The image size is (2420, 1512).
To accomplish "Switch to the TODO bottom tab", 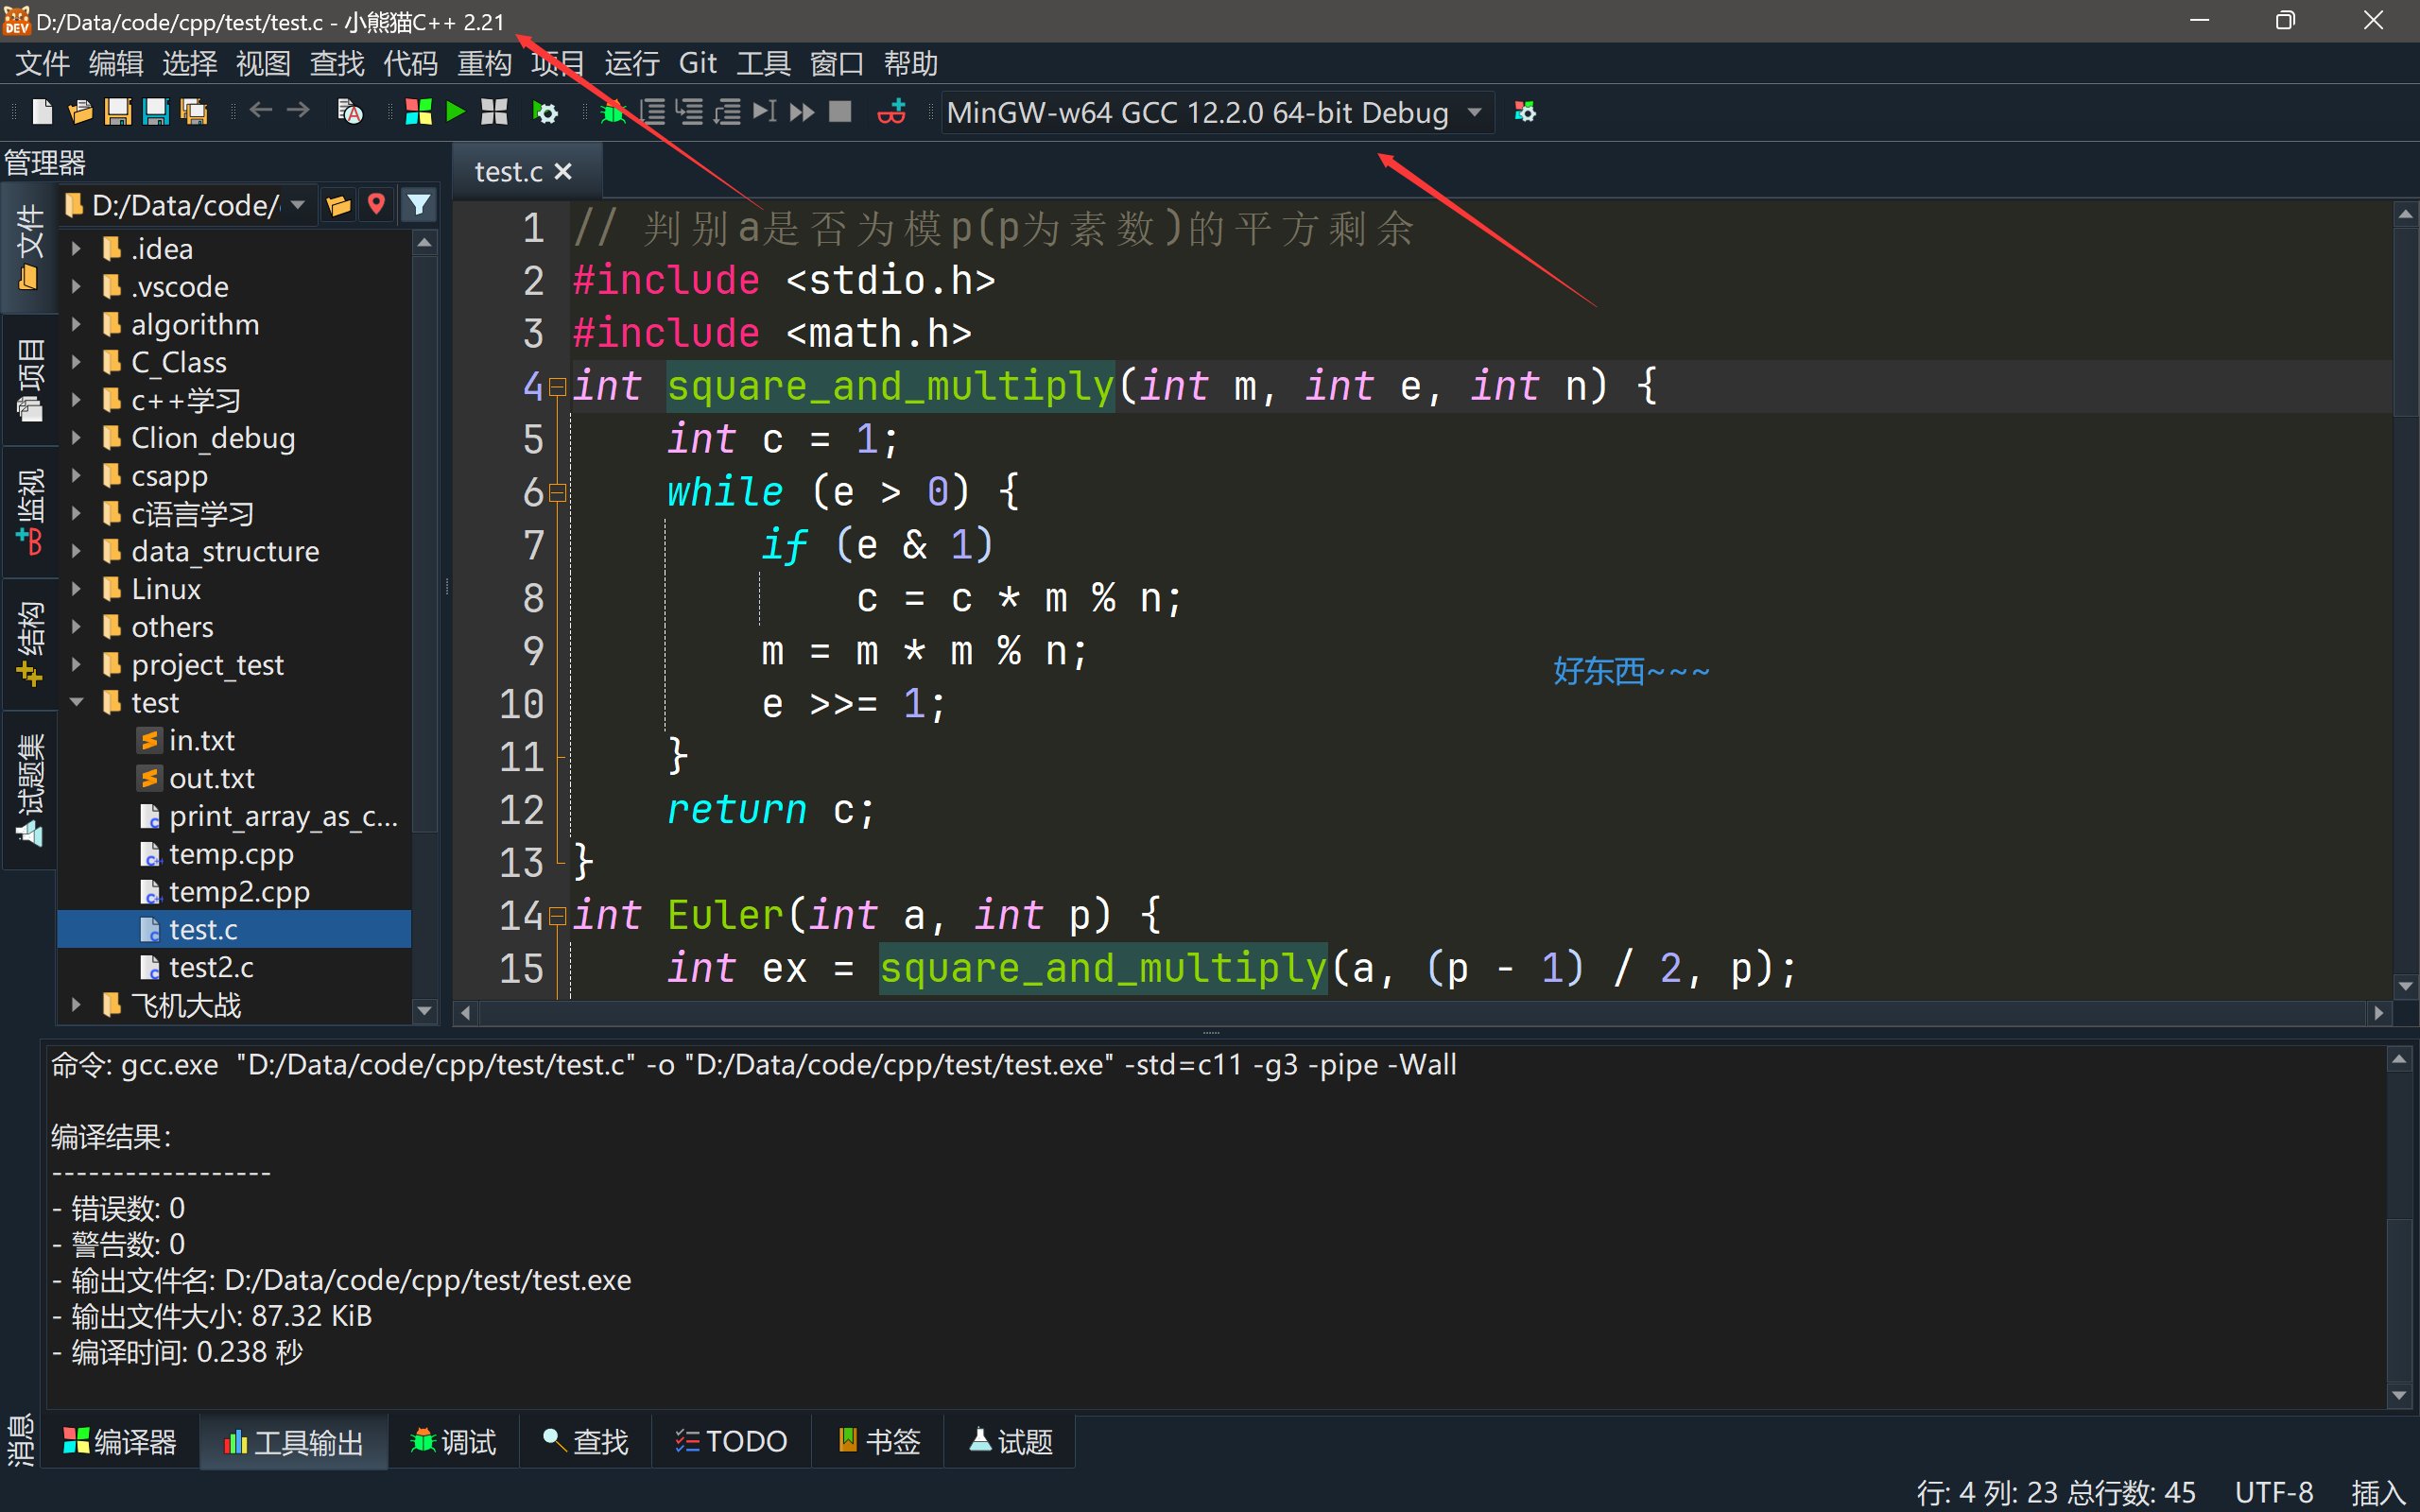I will coord(731,1441).
